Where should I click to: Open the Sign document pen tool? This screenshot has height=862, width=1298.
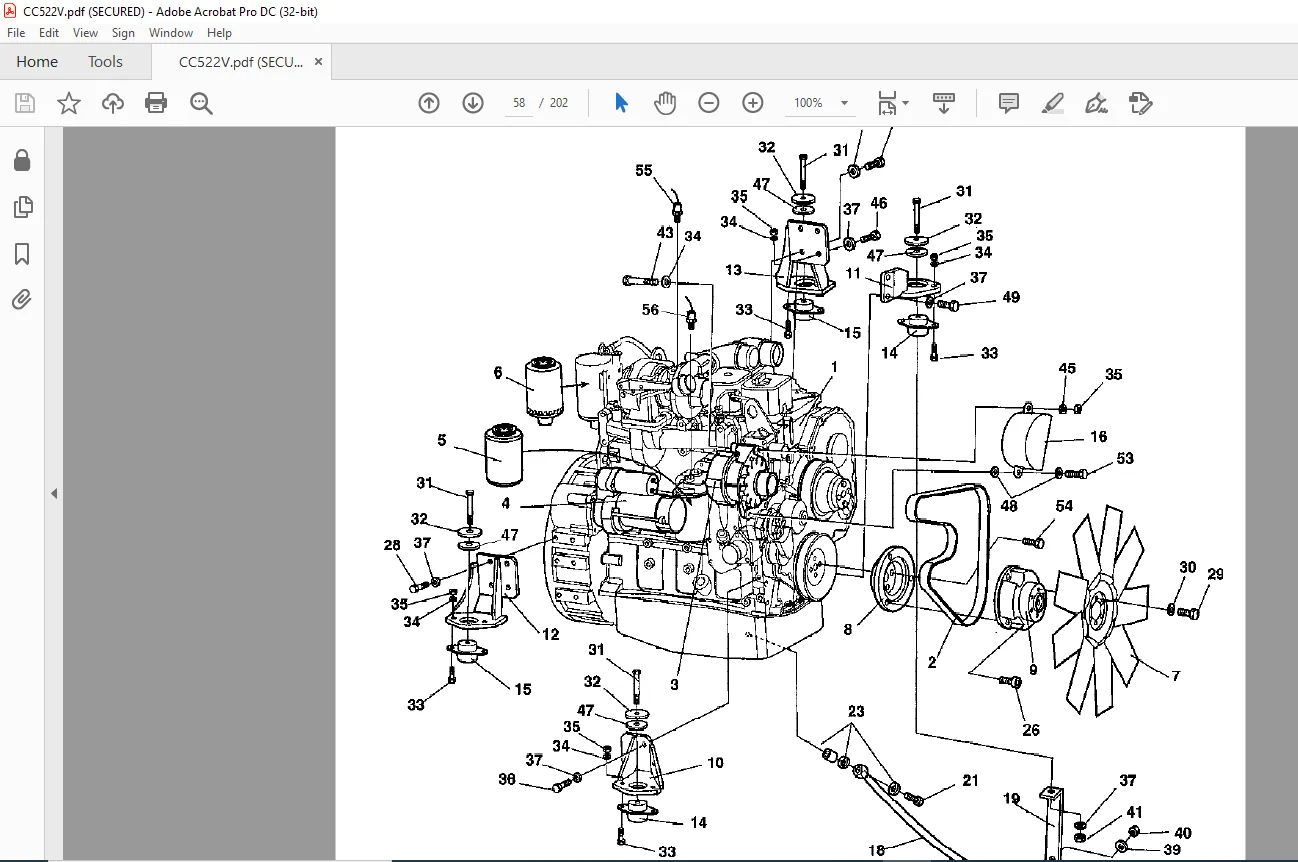pyautogui.click(x=1097, y=103)
